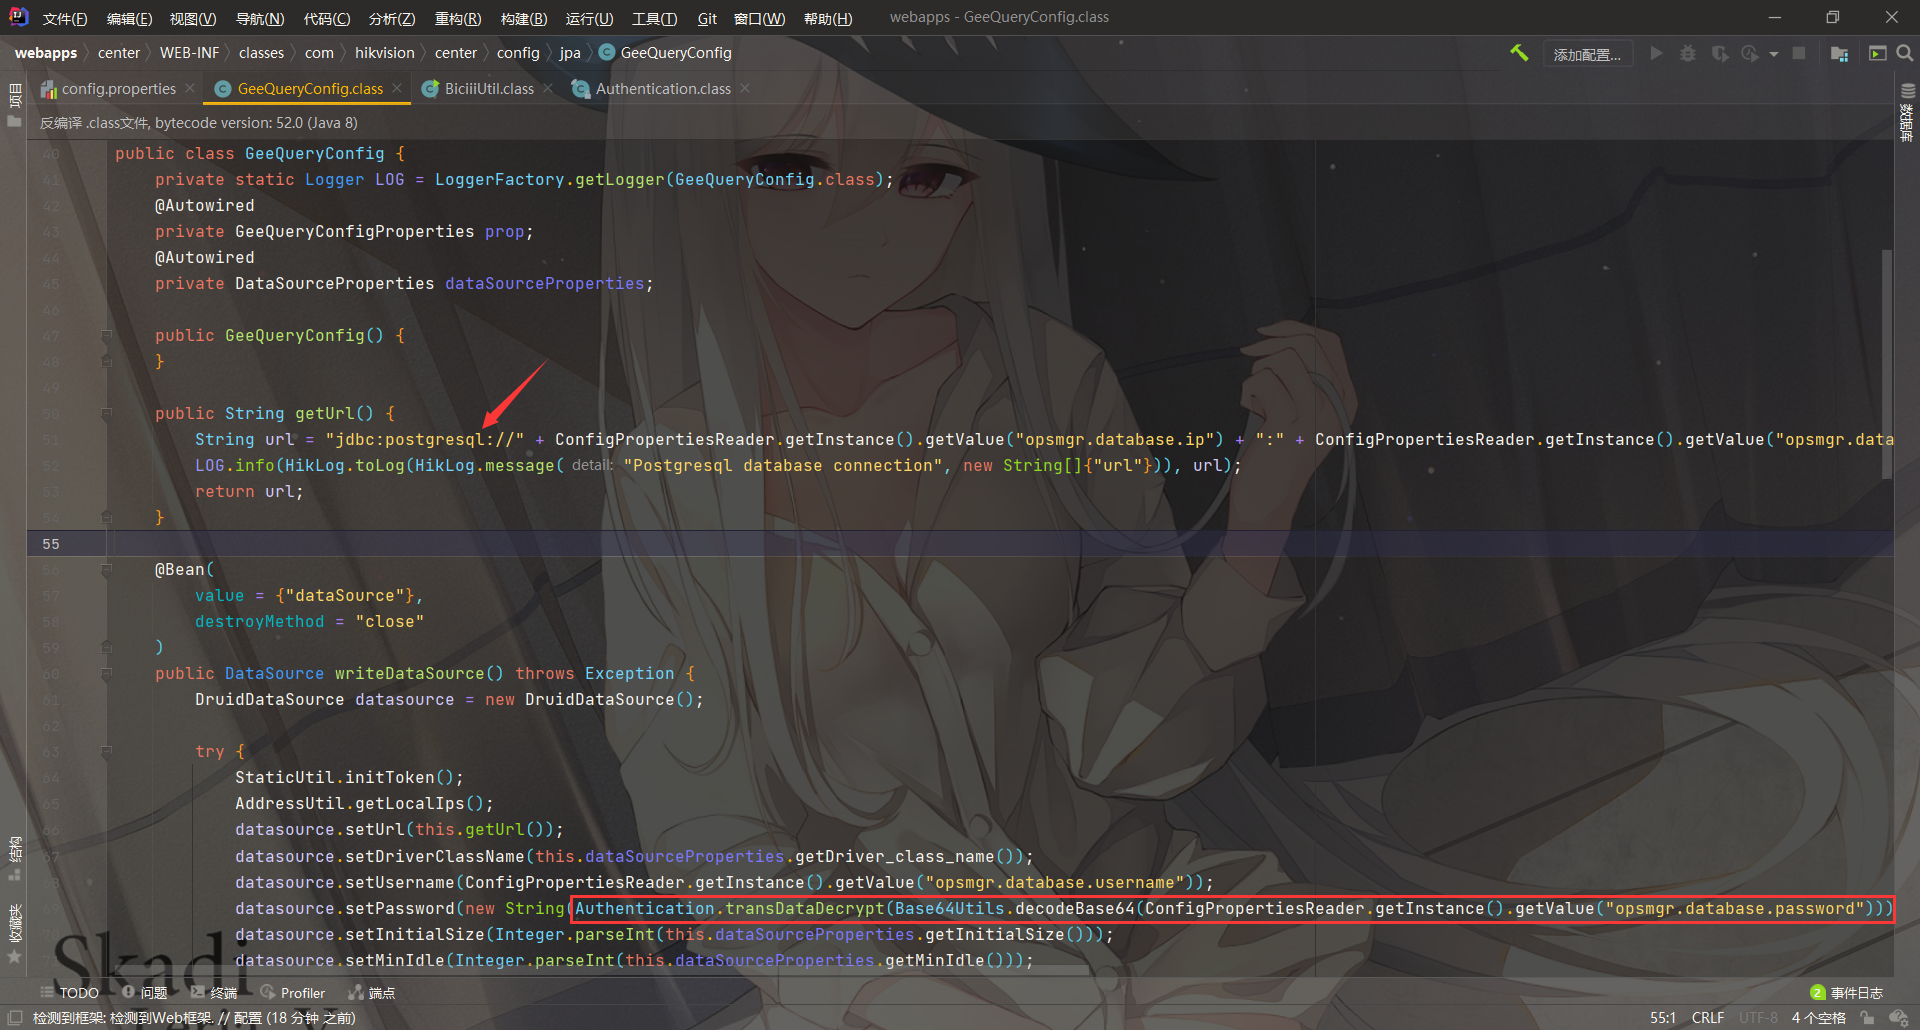Click the Run triangle icon in toolbar
This screenshot has height=1030, width=1920.
coord(1656,53)
